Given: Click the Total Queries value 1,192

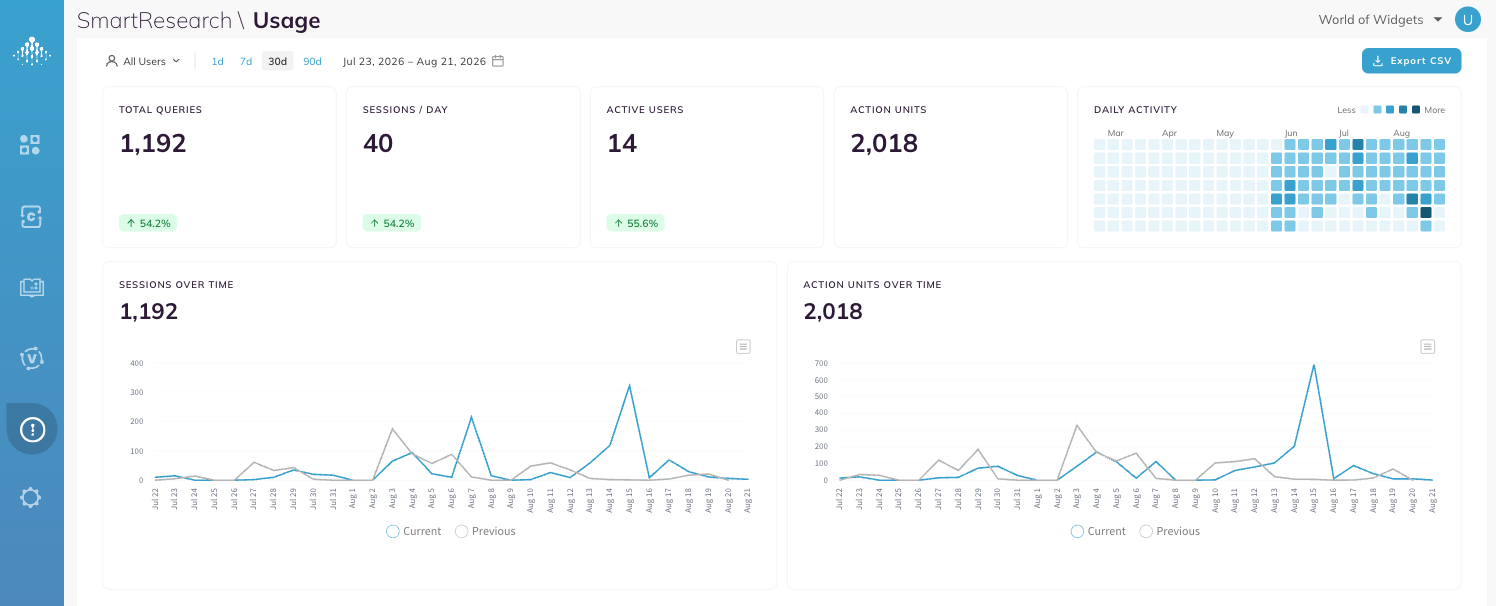Looking at the screenshot, I should coord(153,144).
